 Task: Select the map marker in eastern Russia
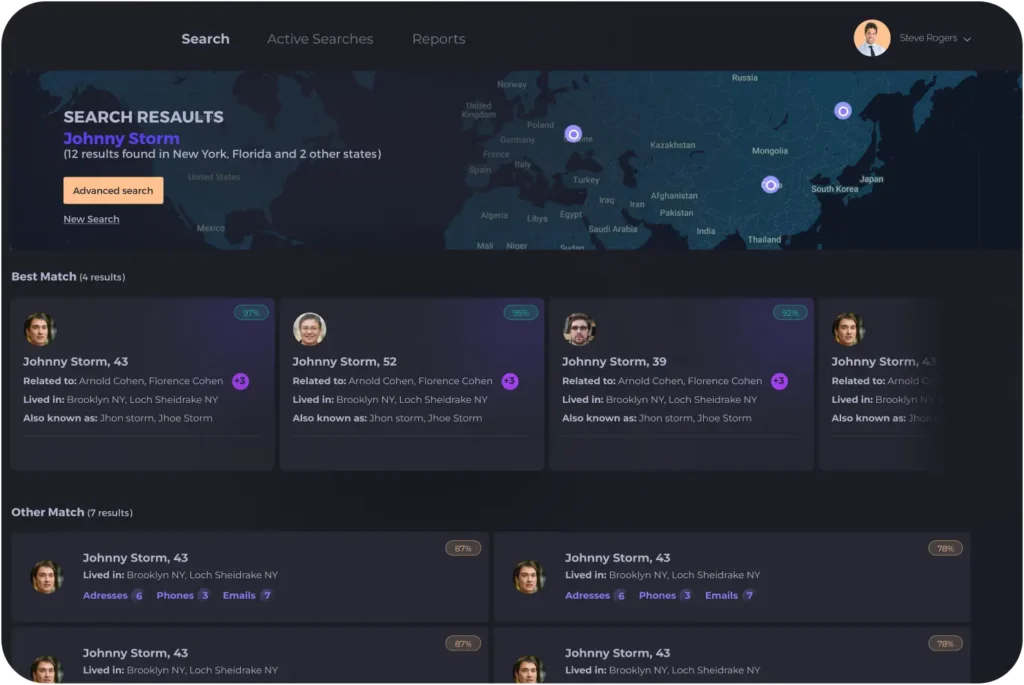pos(842,111)
